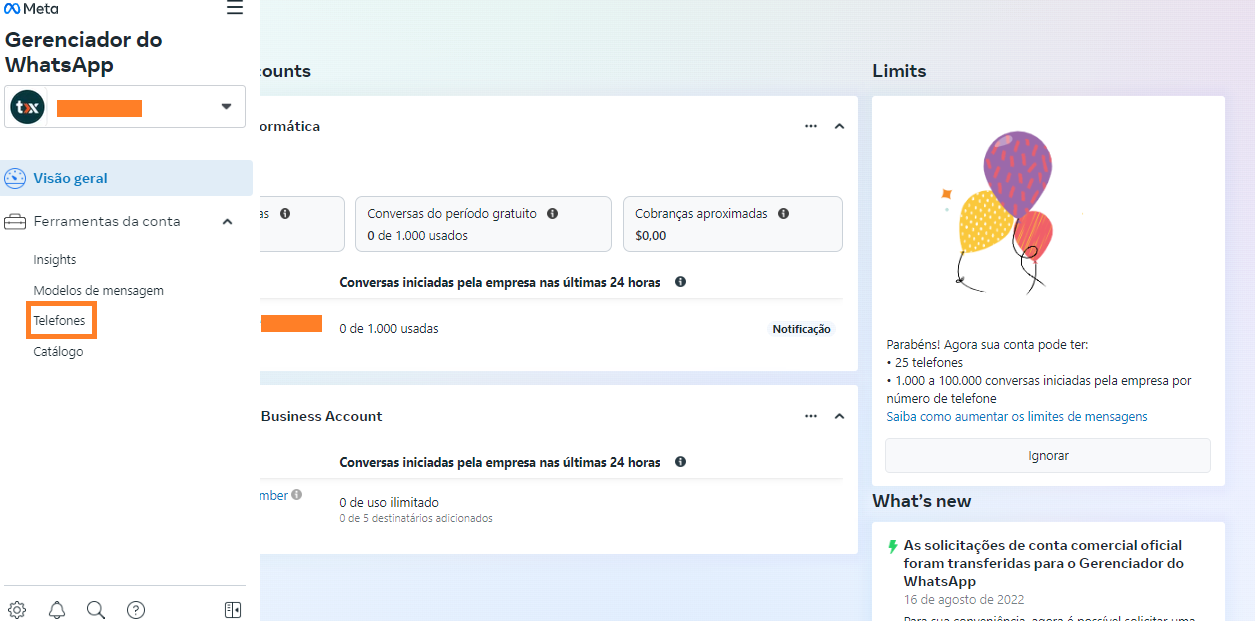
Task: Show info for Cobranças aproximadas
Action: (783, 214)
